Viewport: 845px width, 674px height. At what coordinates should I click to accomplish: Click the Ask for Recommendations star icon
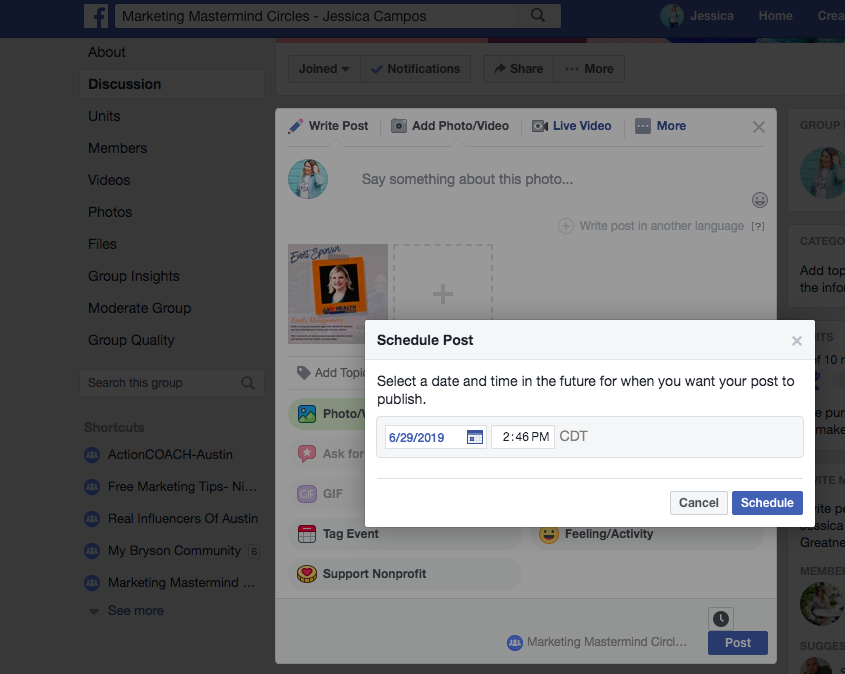point(307,454)
